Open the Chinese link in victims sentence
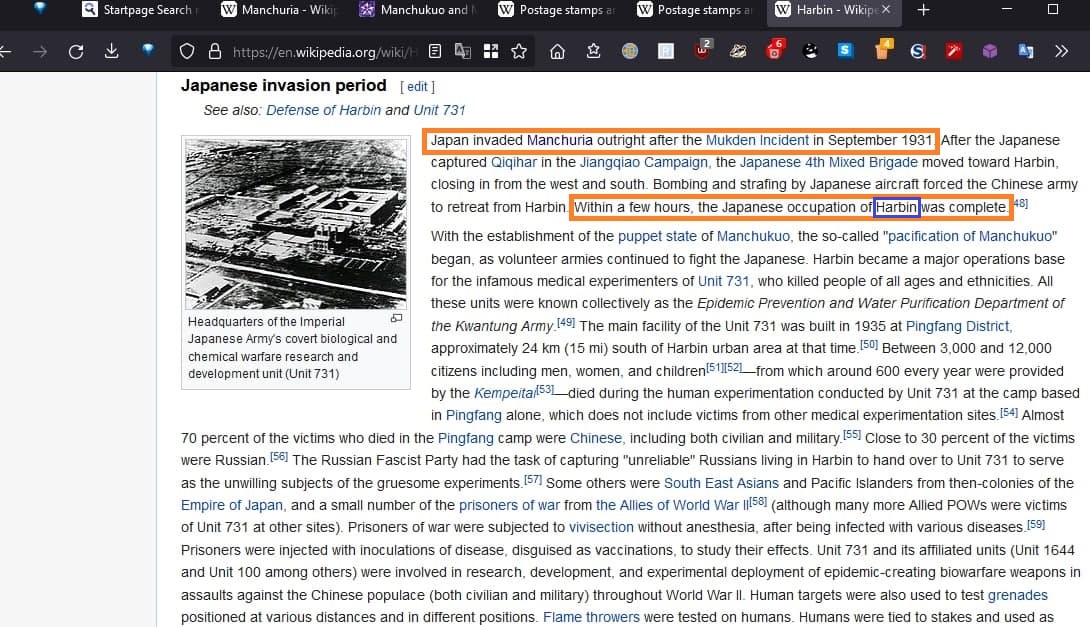 pos(596,439)
